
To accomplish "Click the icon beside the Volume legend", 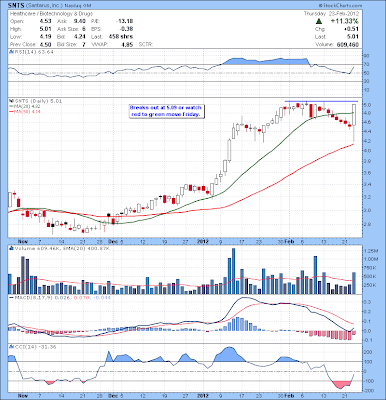I will 11,248.
